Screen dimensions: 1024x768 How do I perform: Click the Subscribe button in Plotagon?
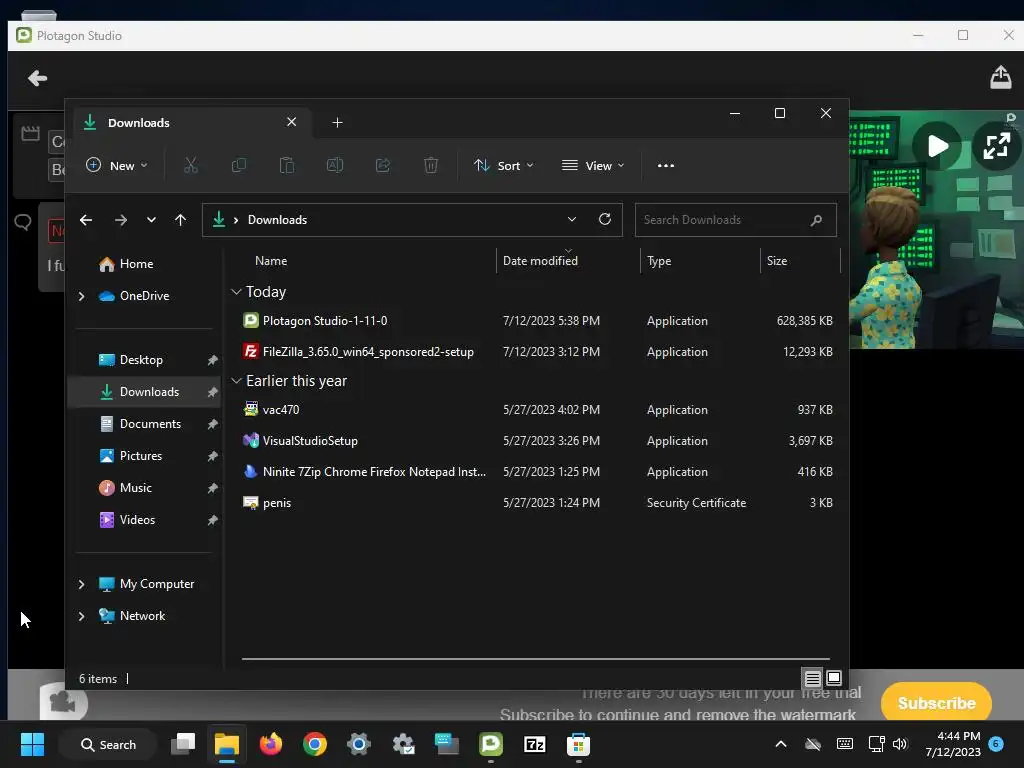point(936,703)
